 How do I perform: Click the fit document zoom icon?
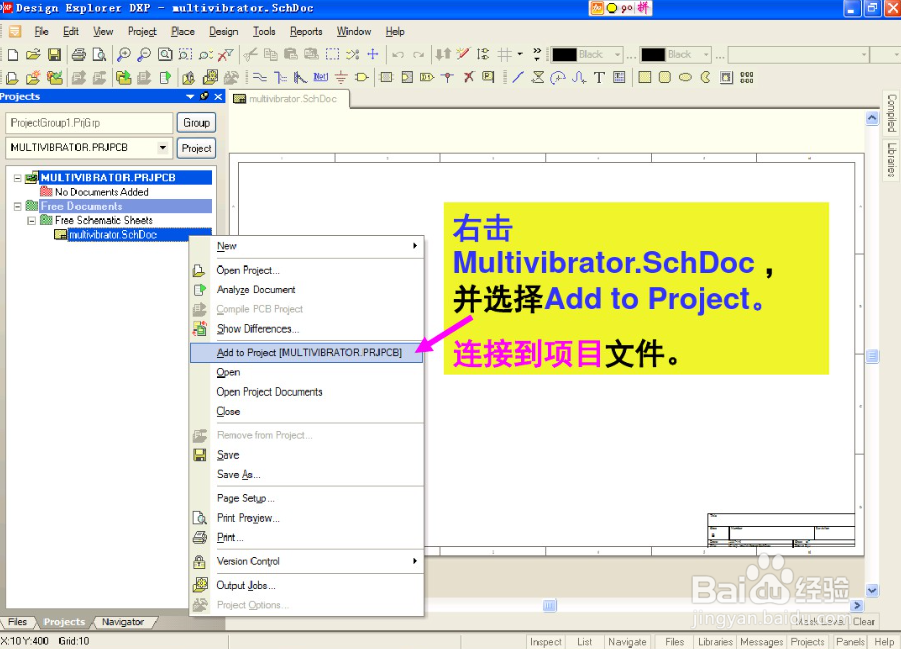[165, 55]
